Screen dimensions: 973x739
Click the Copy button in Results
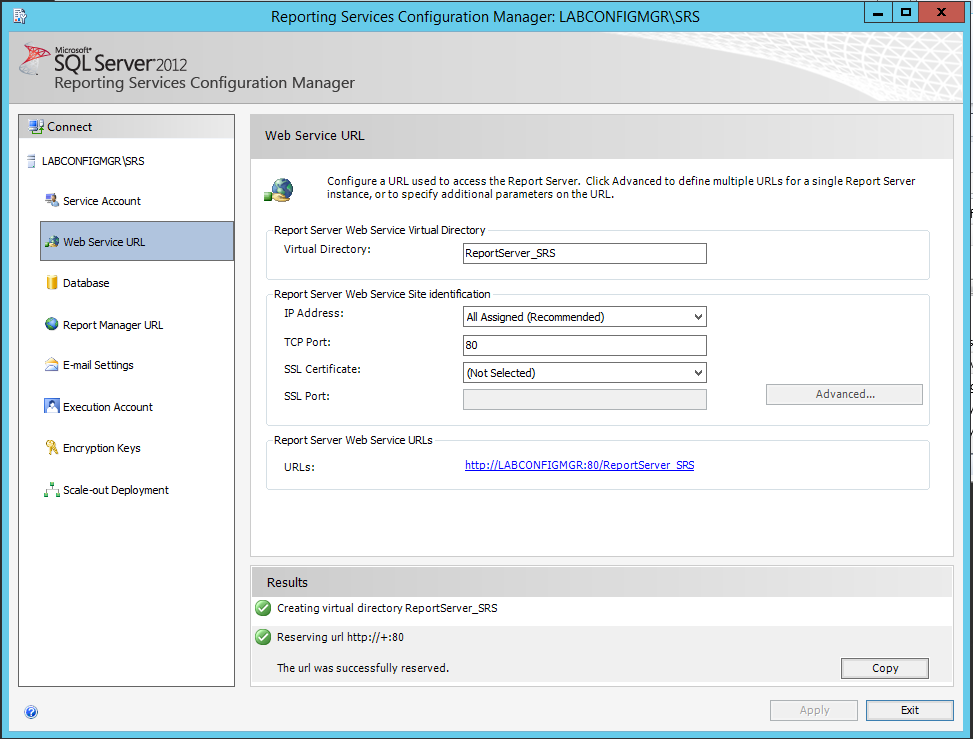tap(885, 668)
